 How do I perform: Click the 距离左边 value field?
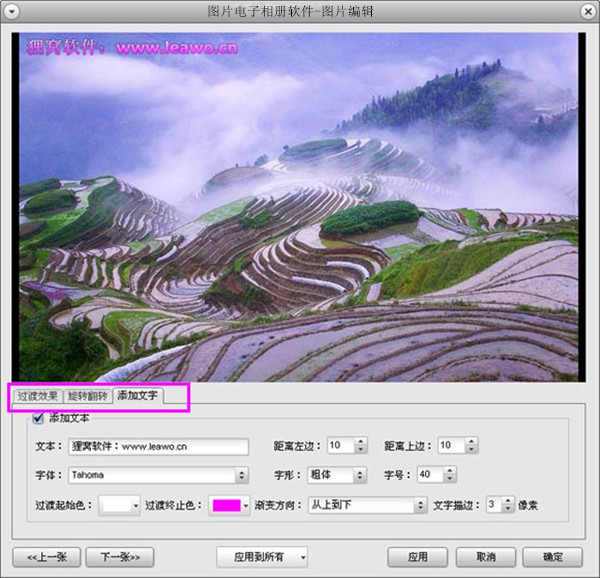(341, 445)
